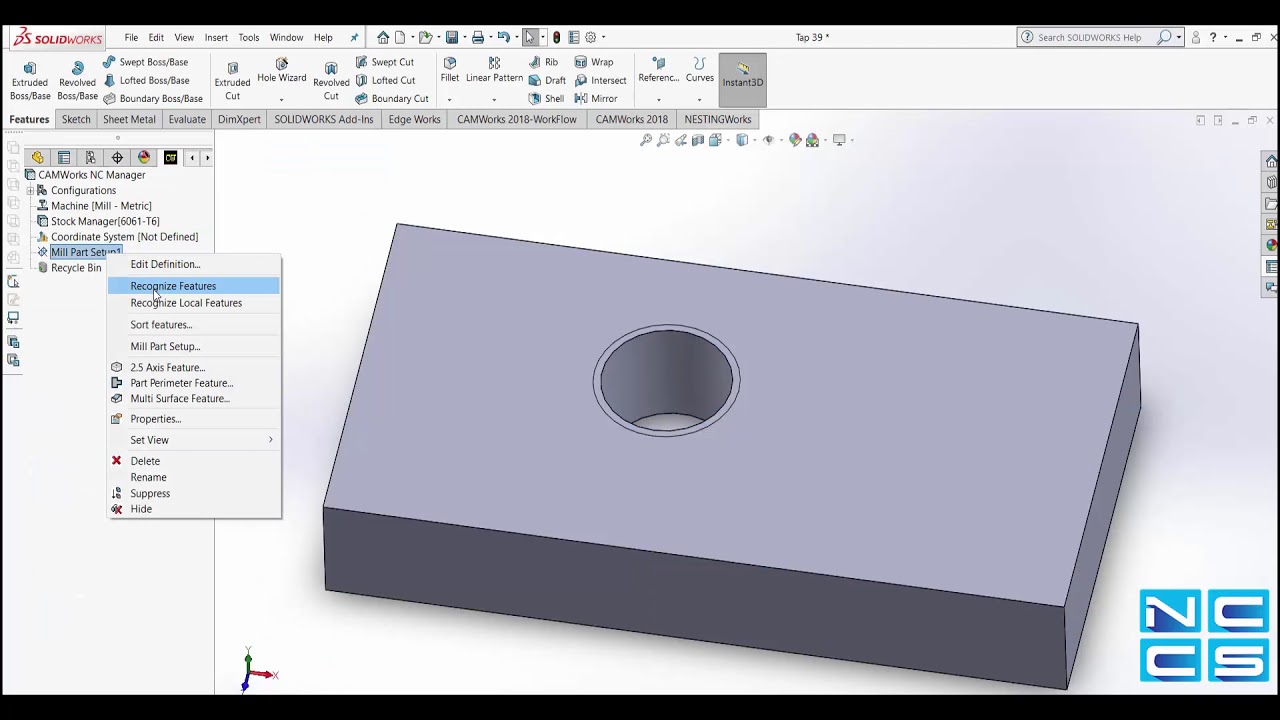Switch to the Sketch tab

pyautogui.click(x=76, y=119)
